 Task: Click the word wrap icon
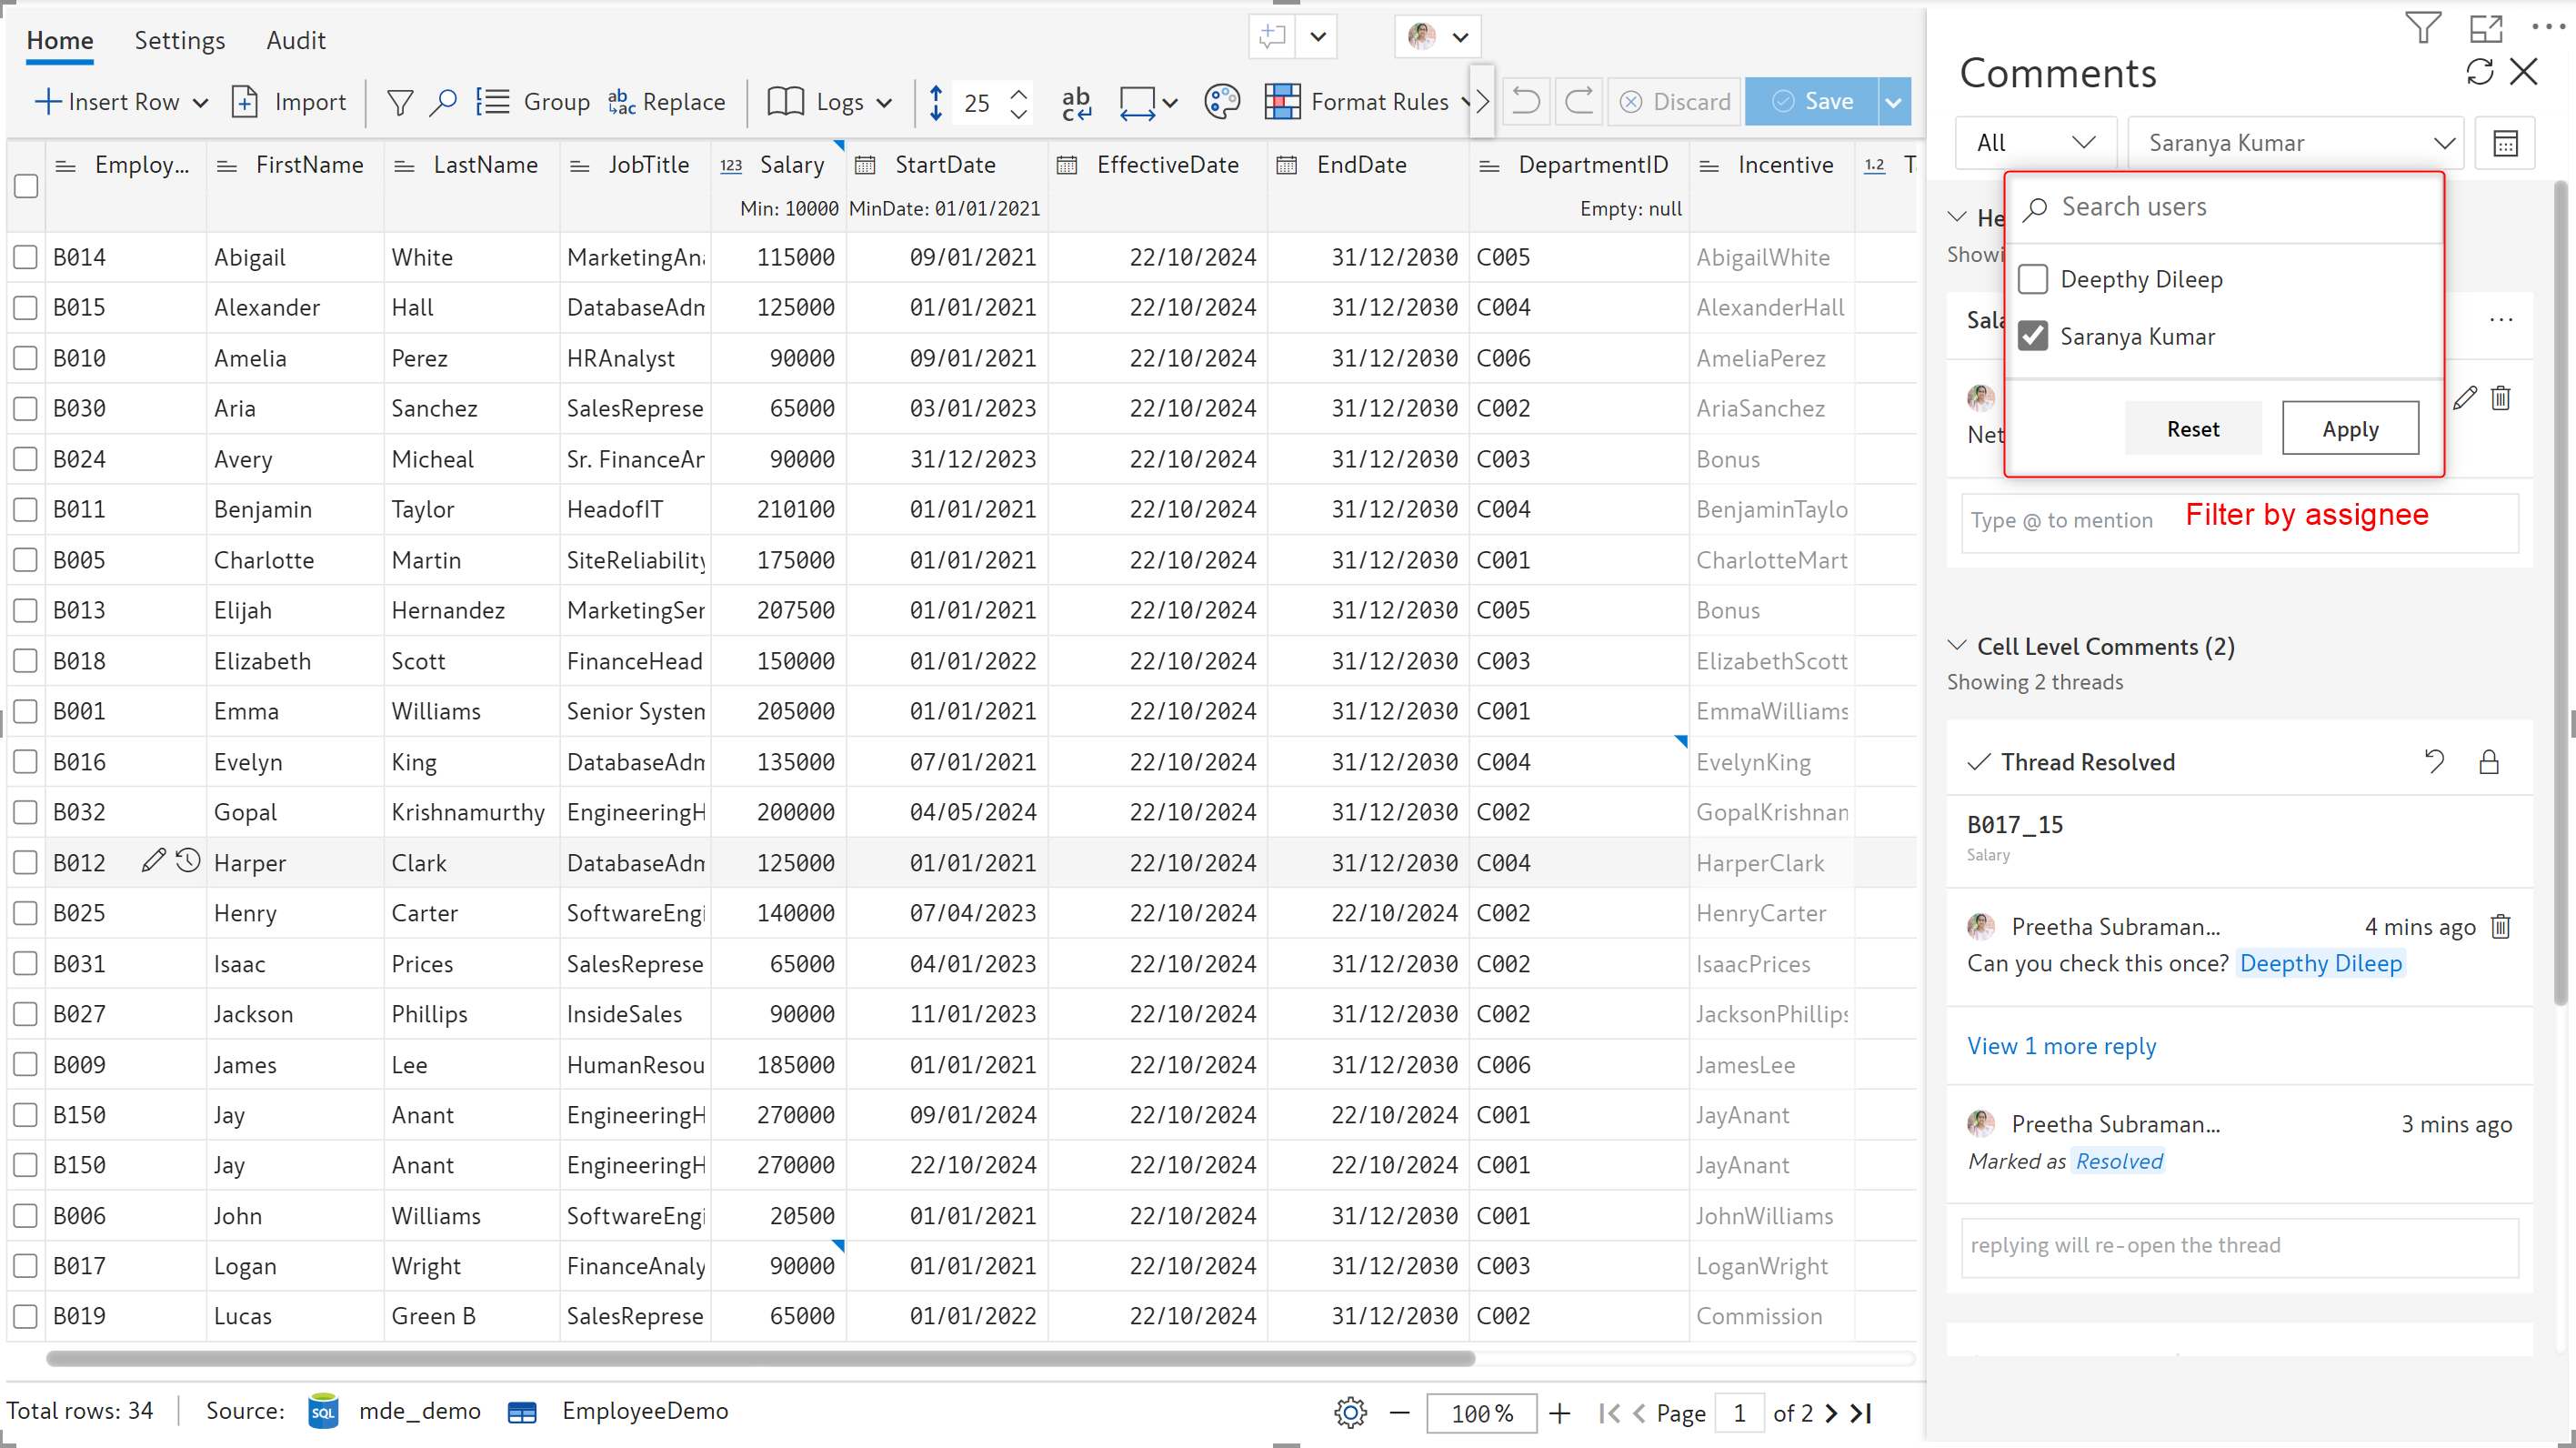pos(1076,102)
